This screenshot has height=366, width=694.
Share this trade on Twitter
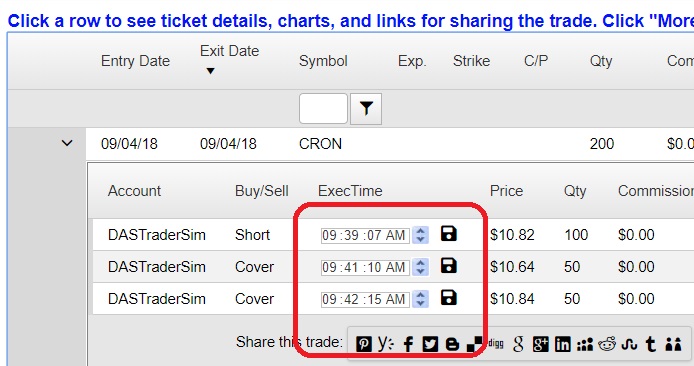pyautogui.click(x=430, y=344)
